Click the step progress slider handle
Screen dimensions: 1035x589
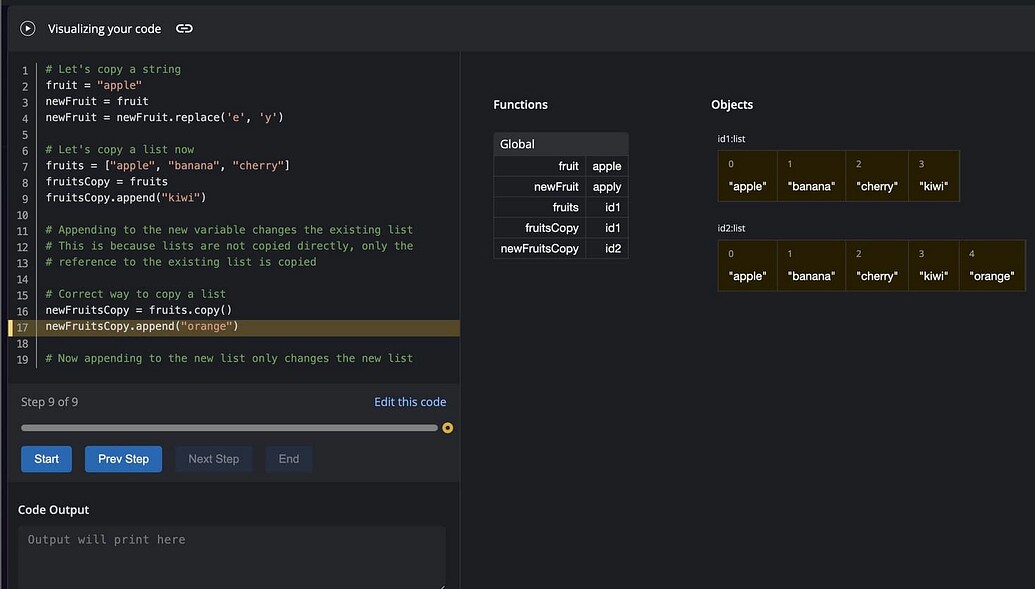(x=447, y=427)
